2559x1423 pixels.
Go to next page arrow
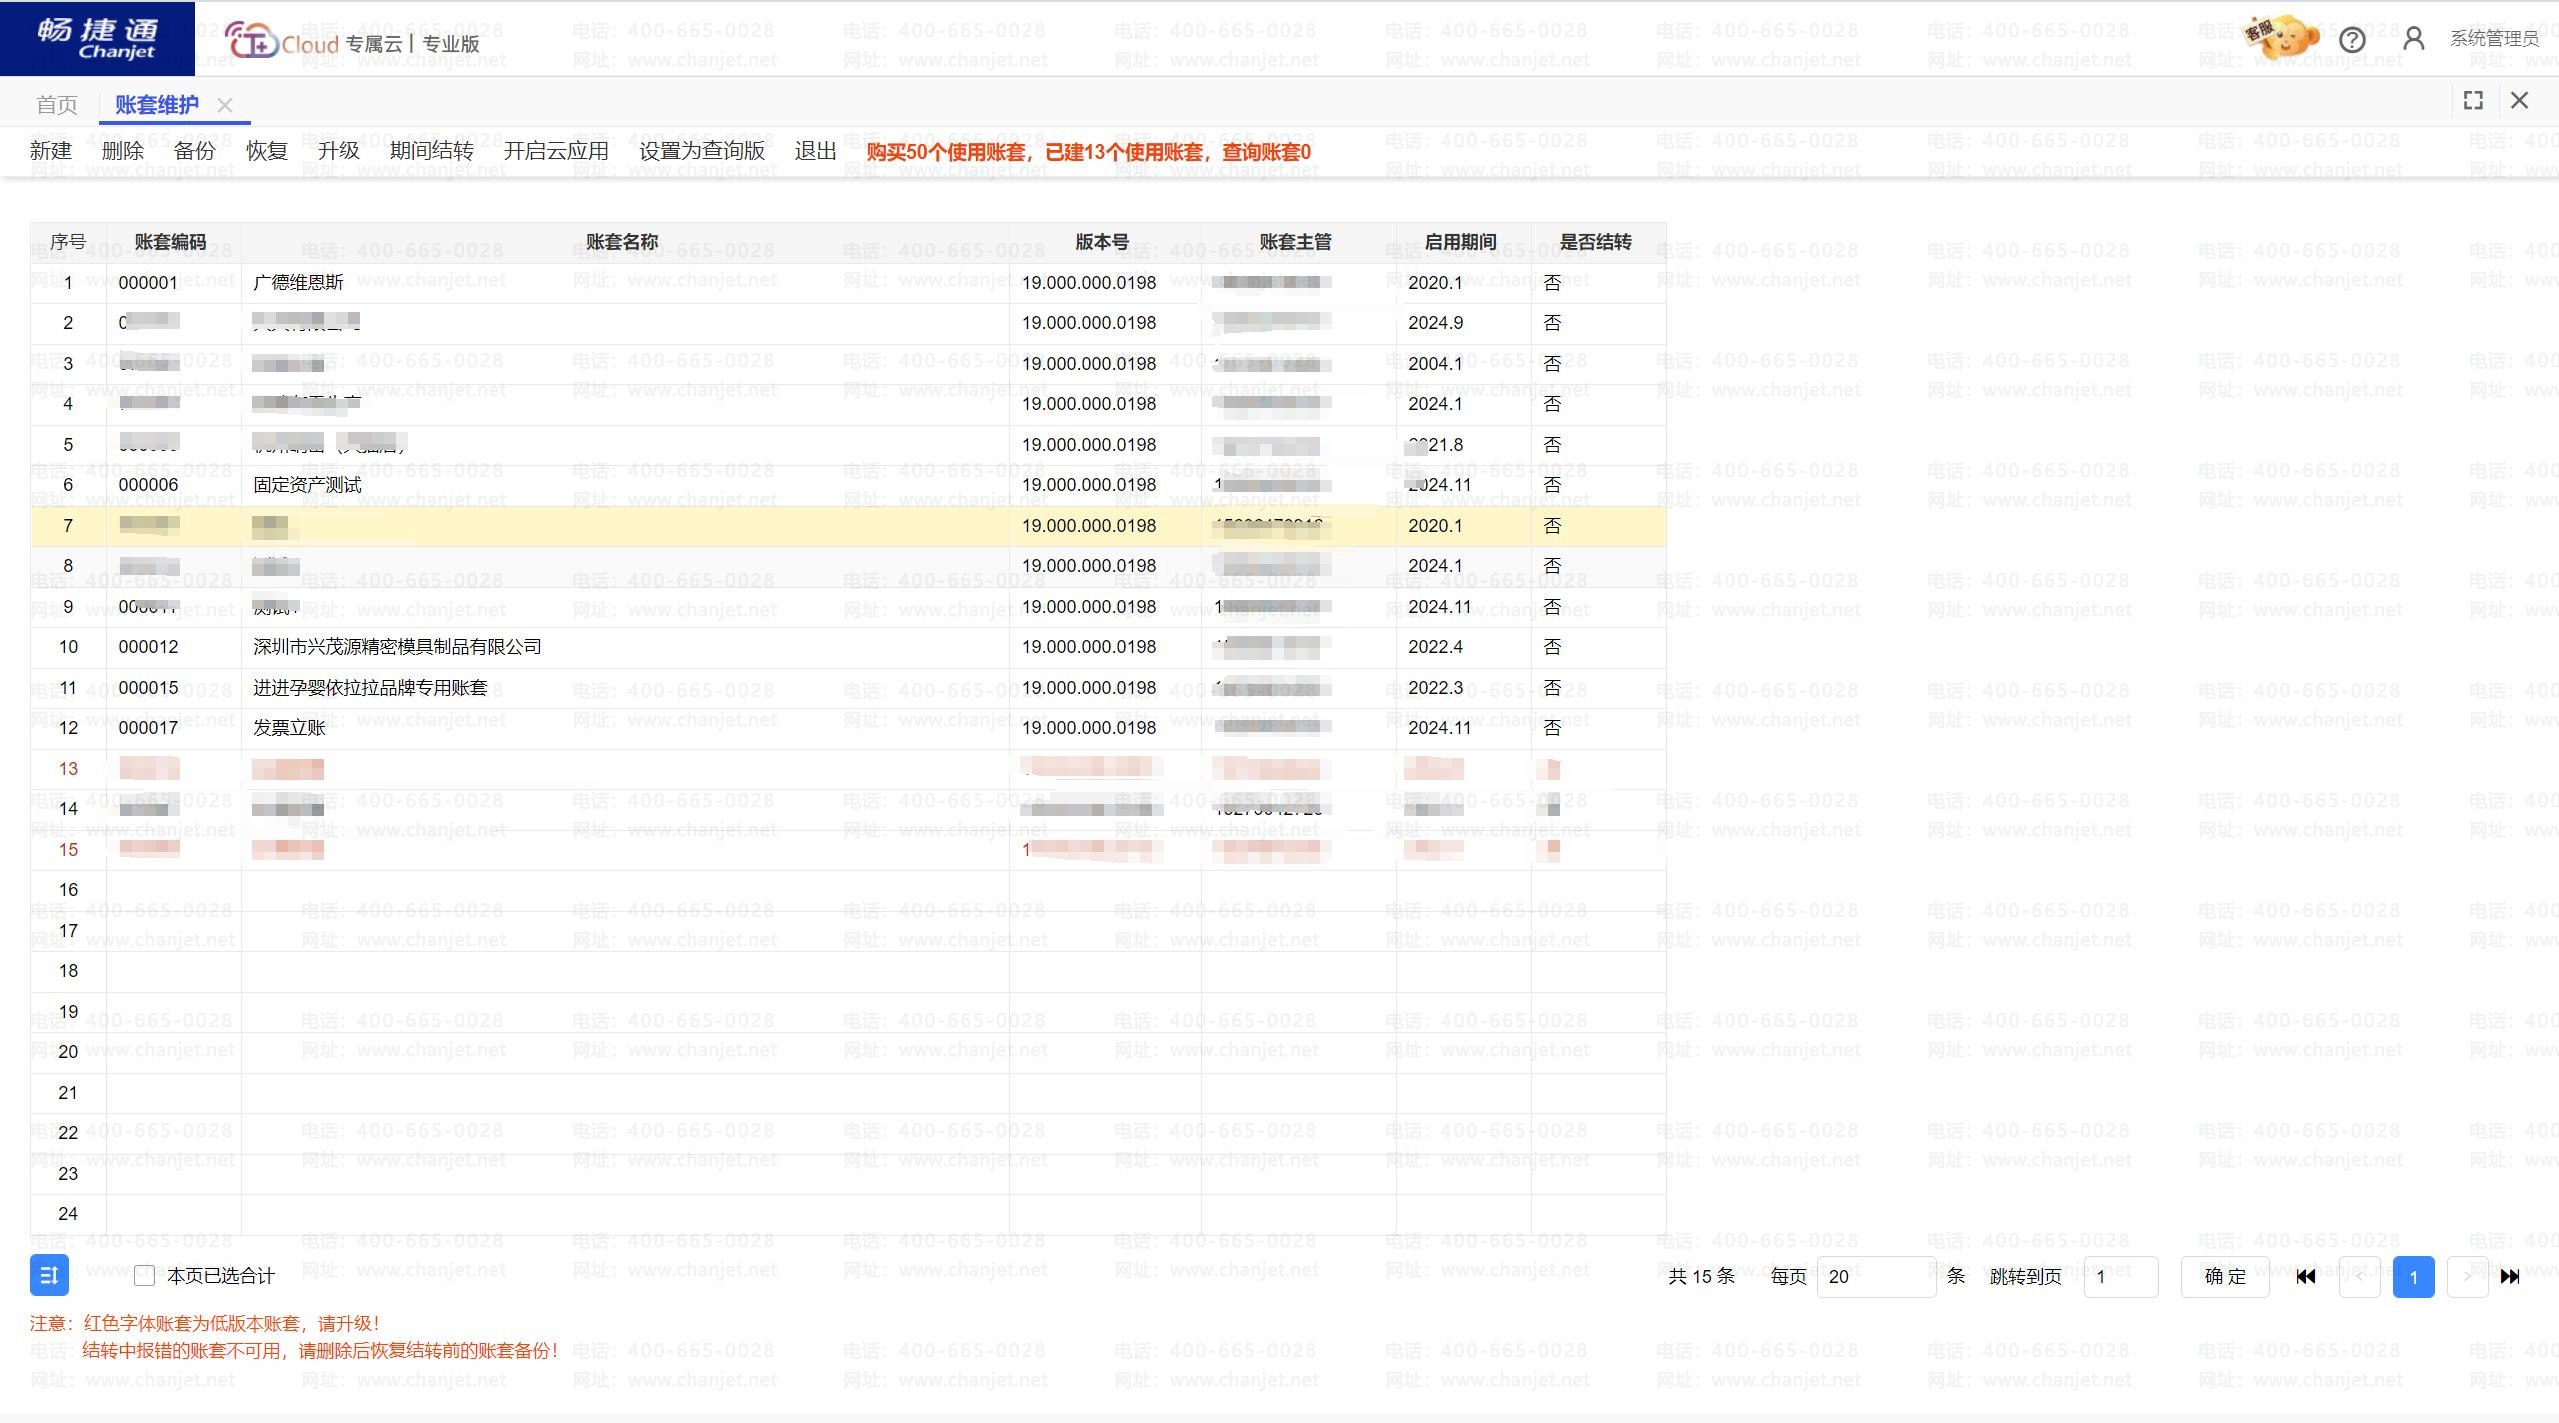pos(2466,1276)
